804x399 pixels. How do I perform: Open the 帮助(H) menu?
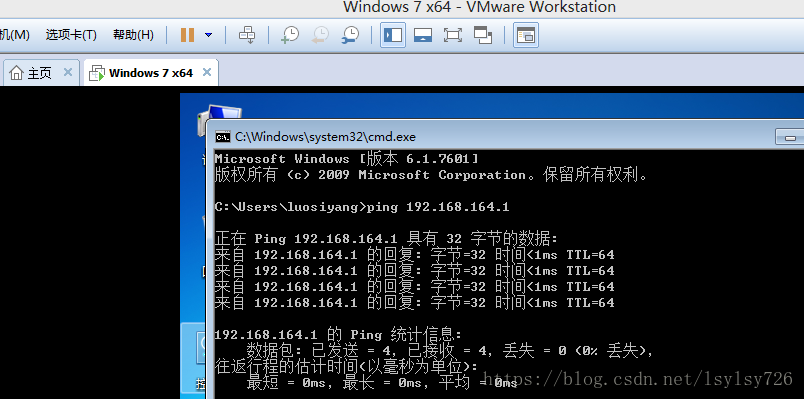[133, 35]
